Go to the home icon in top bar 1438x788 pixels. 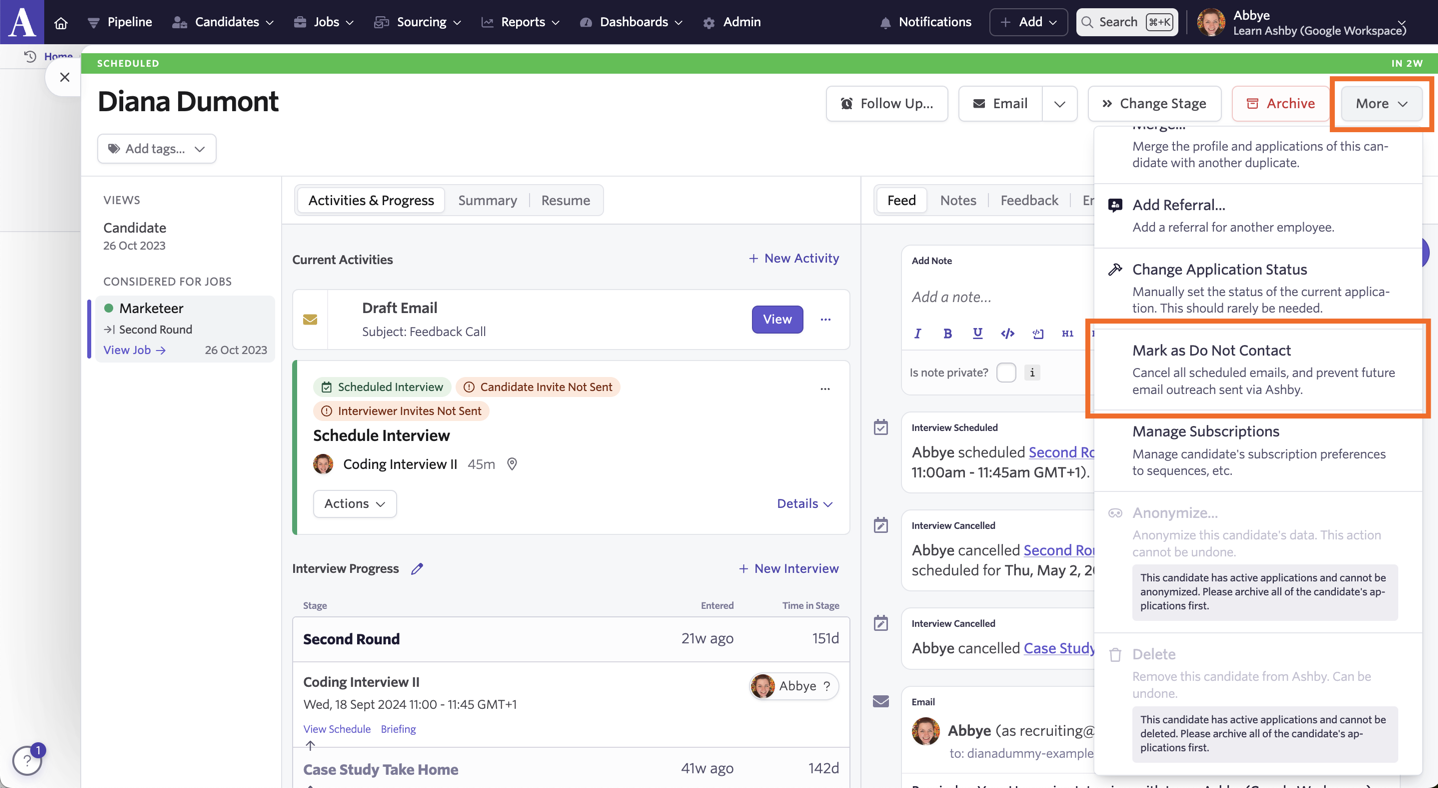click(61, 22)
